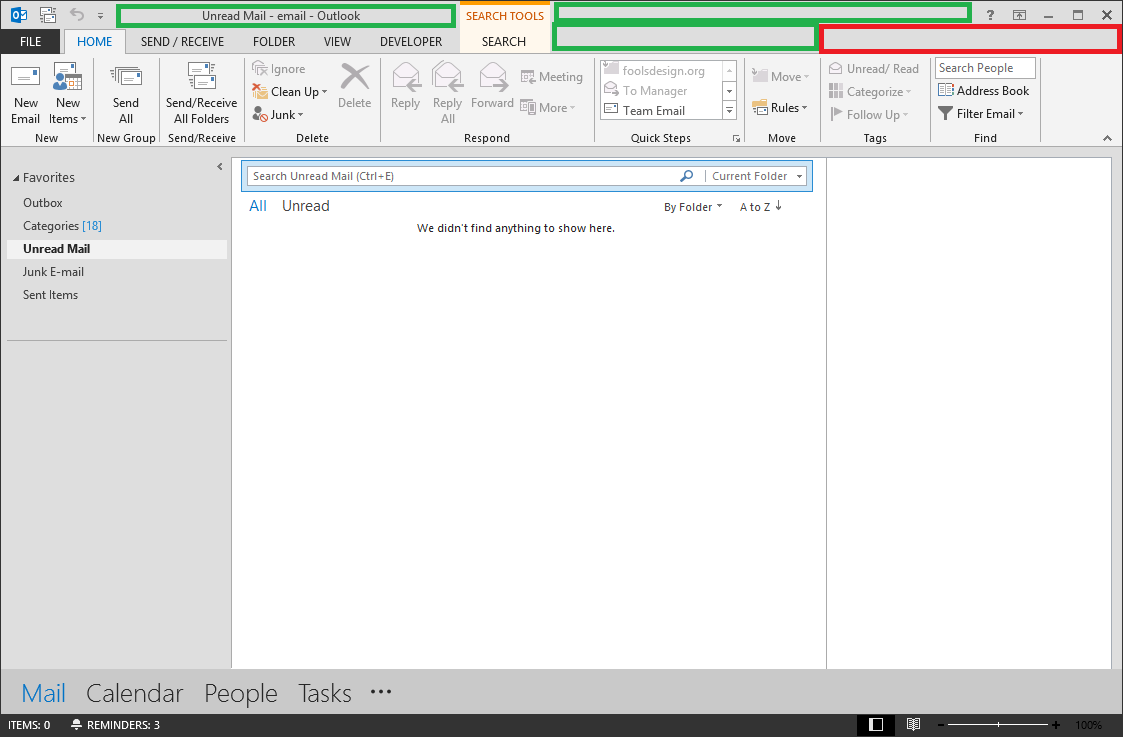Click the Search People field
The height and width of the screenshot is (737, 1123).
pyautogui.click(x=984, y=68)
